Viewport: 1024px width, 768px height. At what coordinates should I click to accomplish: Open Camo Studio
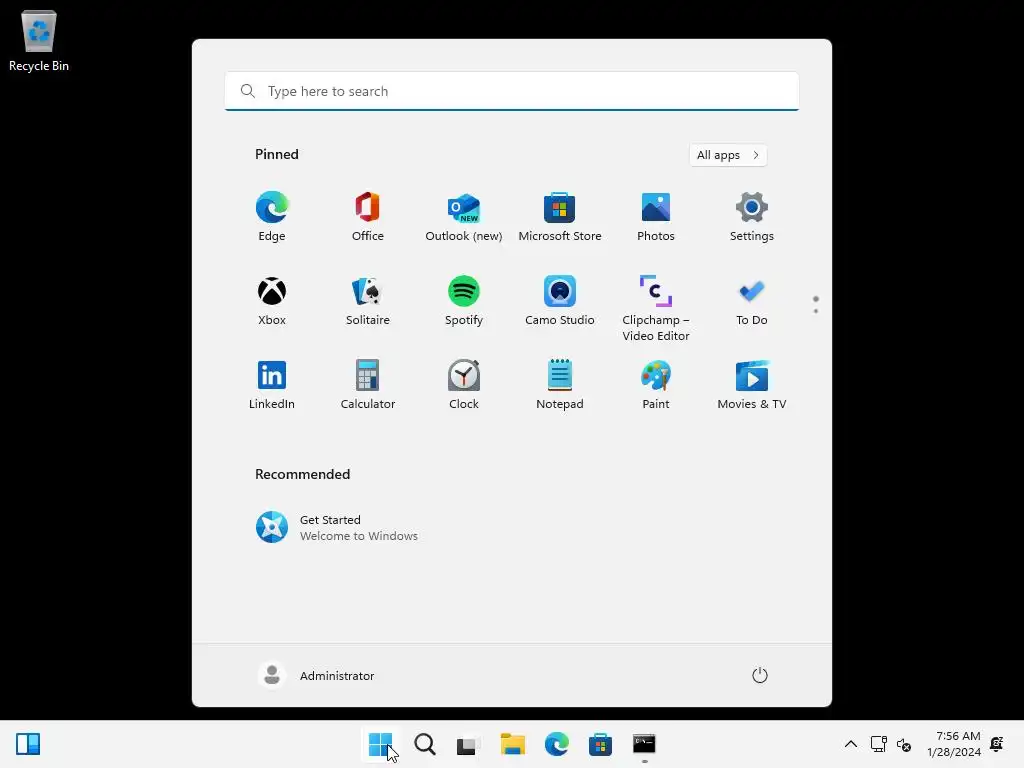560,300
